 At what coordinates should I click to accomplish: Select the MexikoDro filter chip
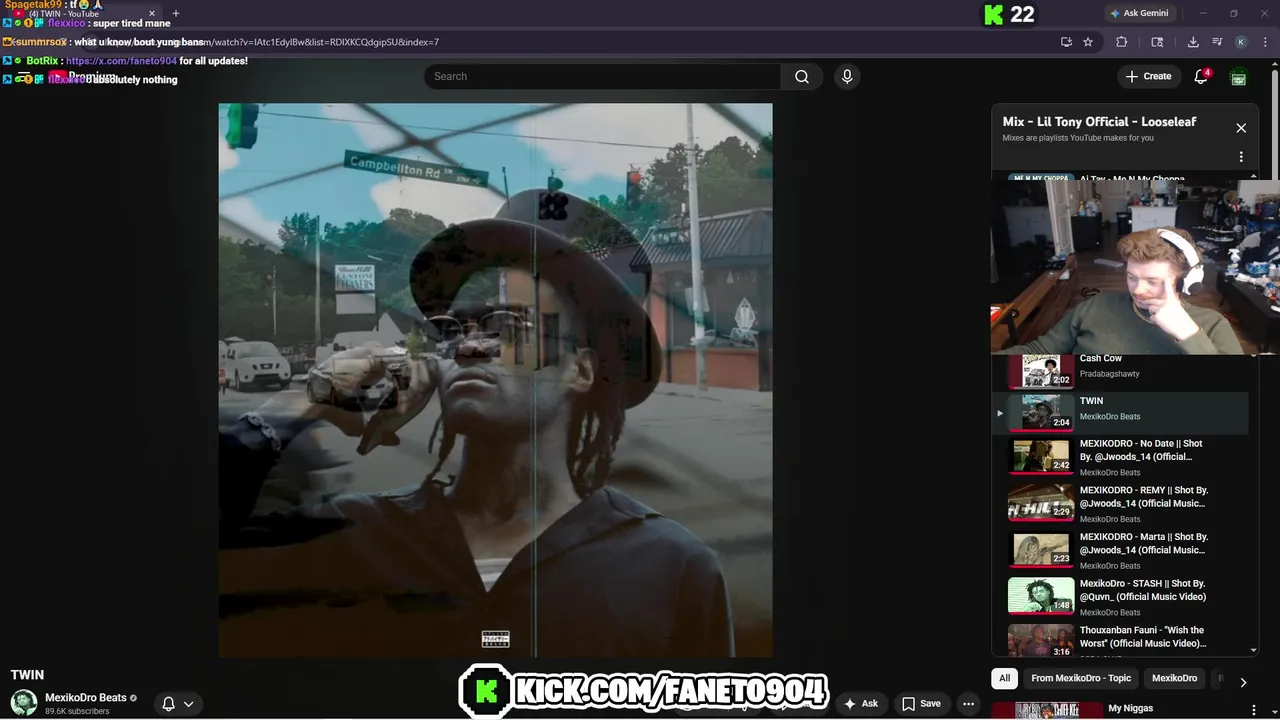[x=1174, y=678]
